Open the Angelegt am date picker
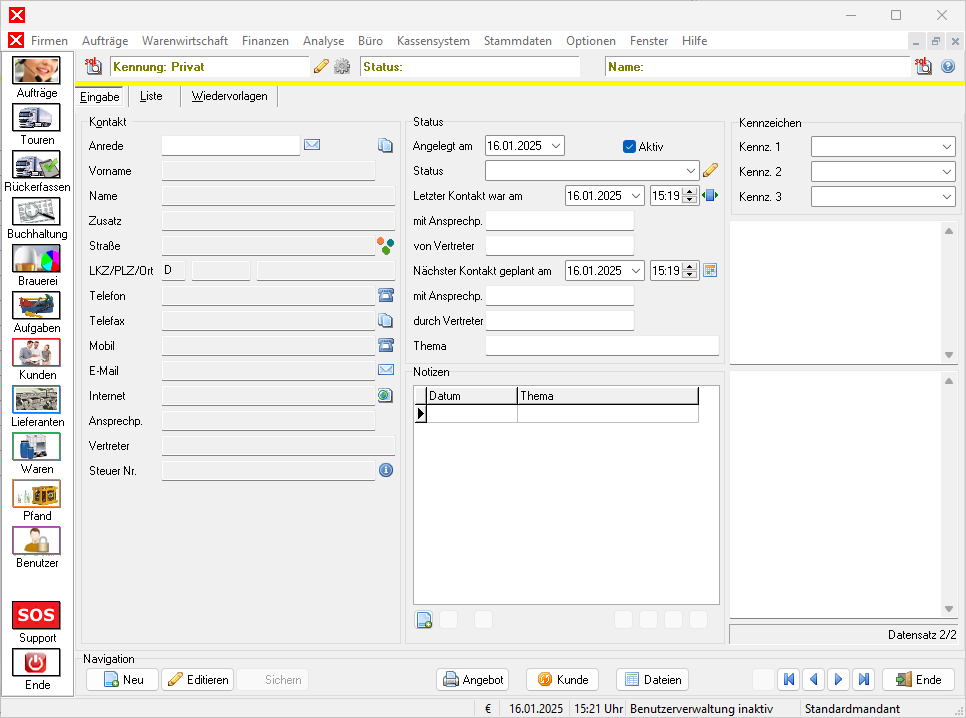 [x=555, y=146]
